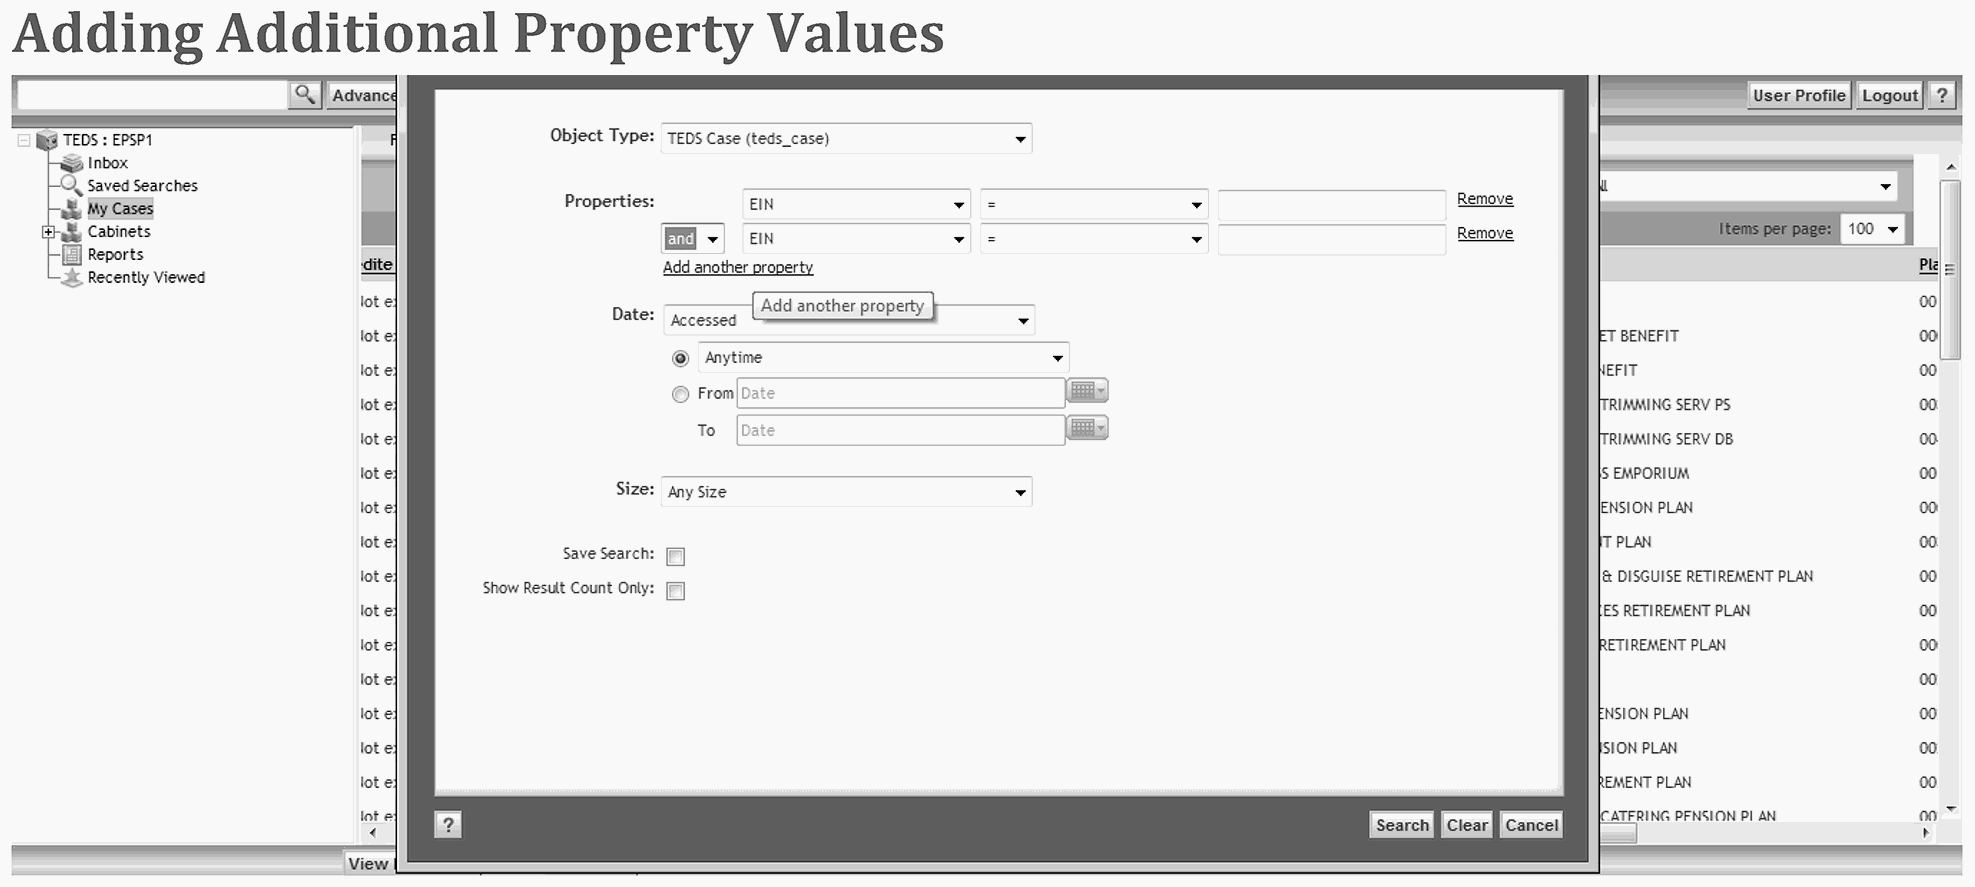Click the first EIN value input field
This screenshot has width=1975, height=887.
pos(1331,205)
